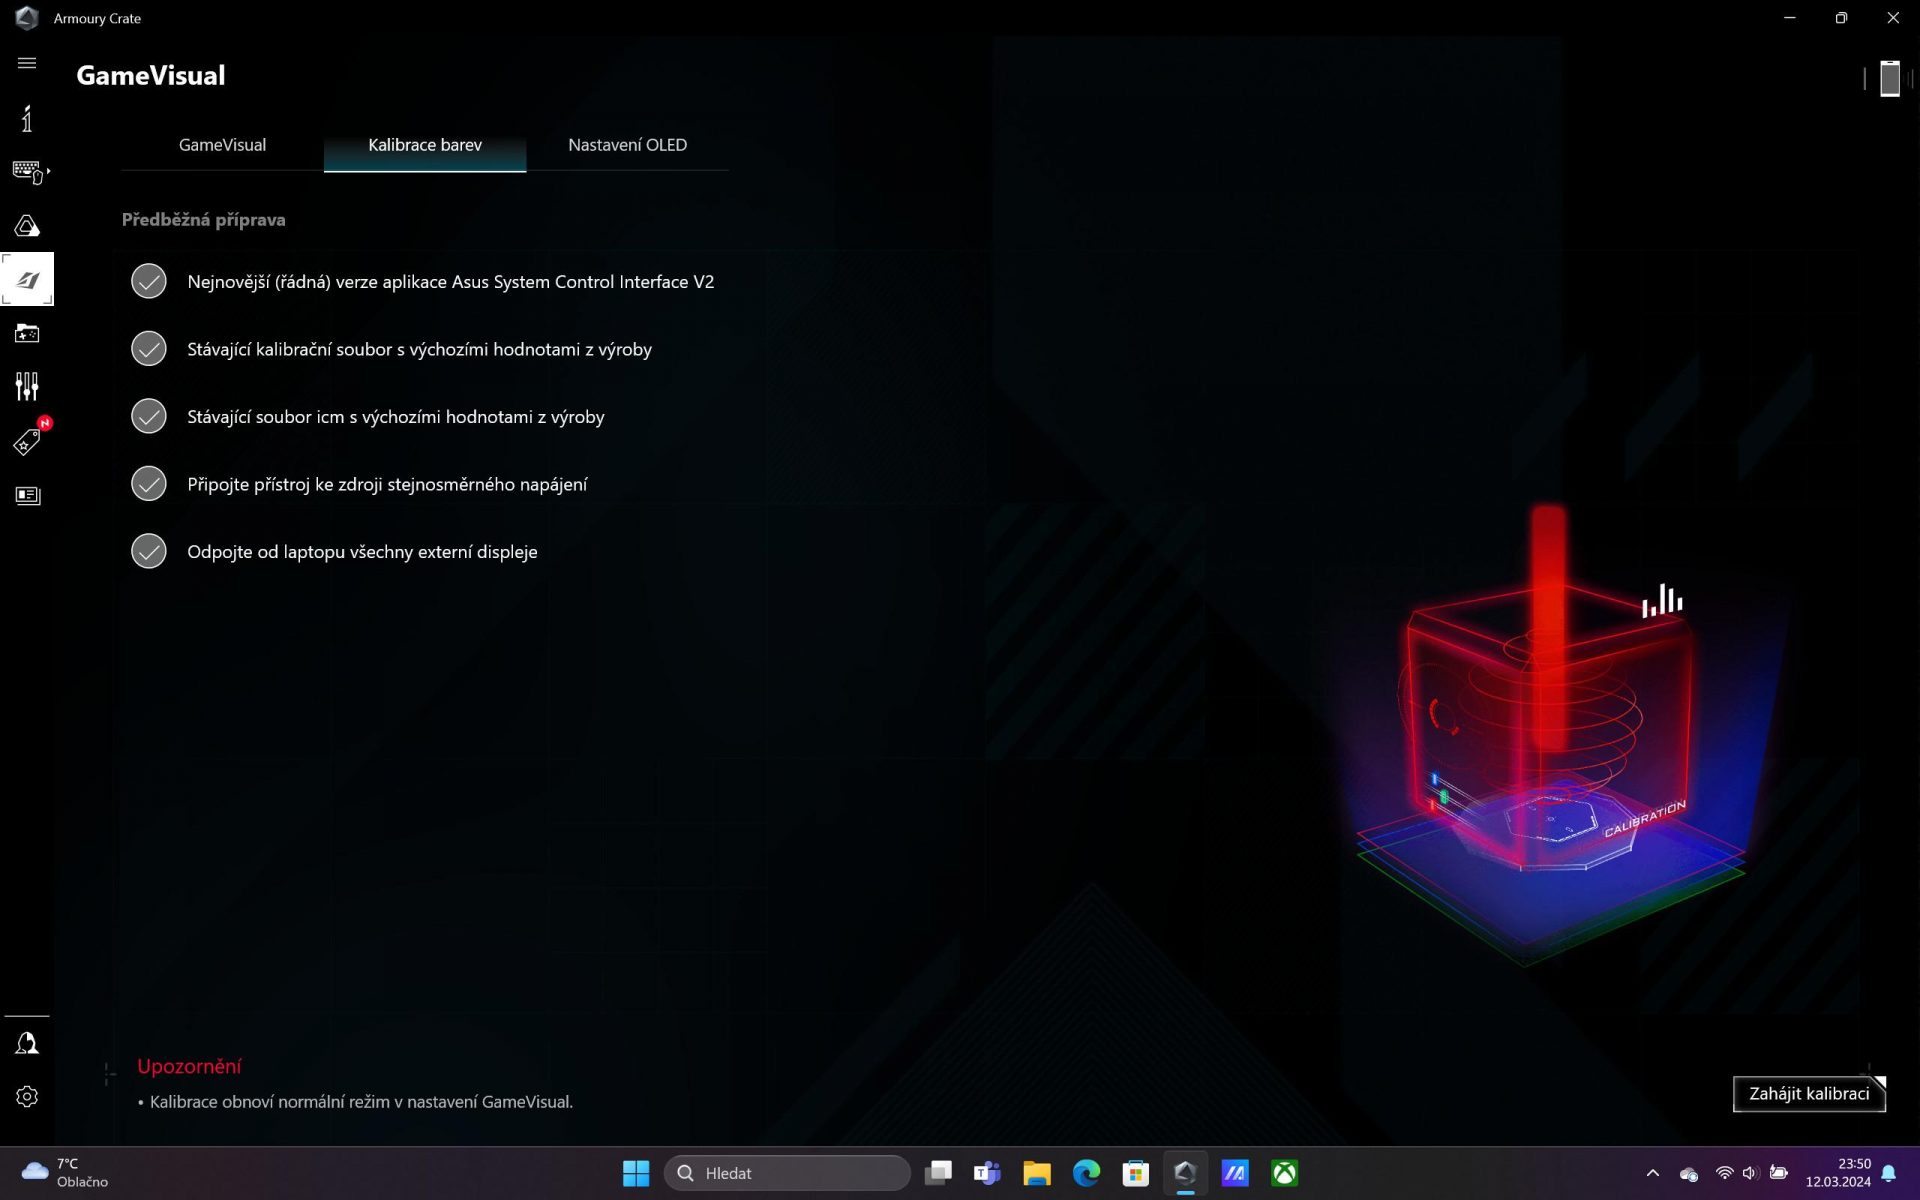This screenshot has height=1200, width=1920.
Task: Open the hamburger menu in sidebar
Action: click(27, 63)
